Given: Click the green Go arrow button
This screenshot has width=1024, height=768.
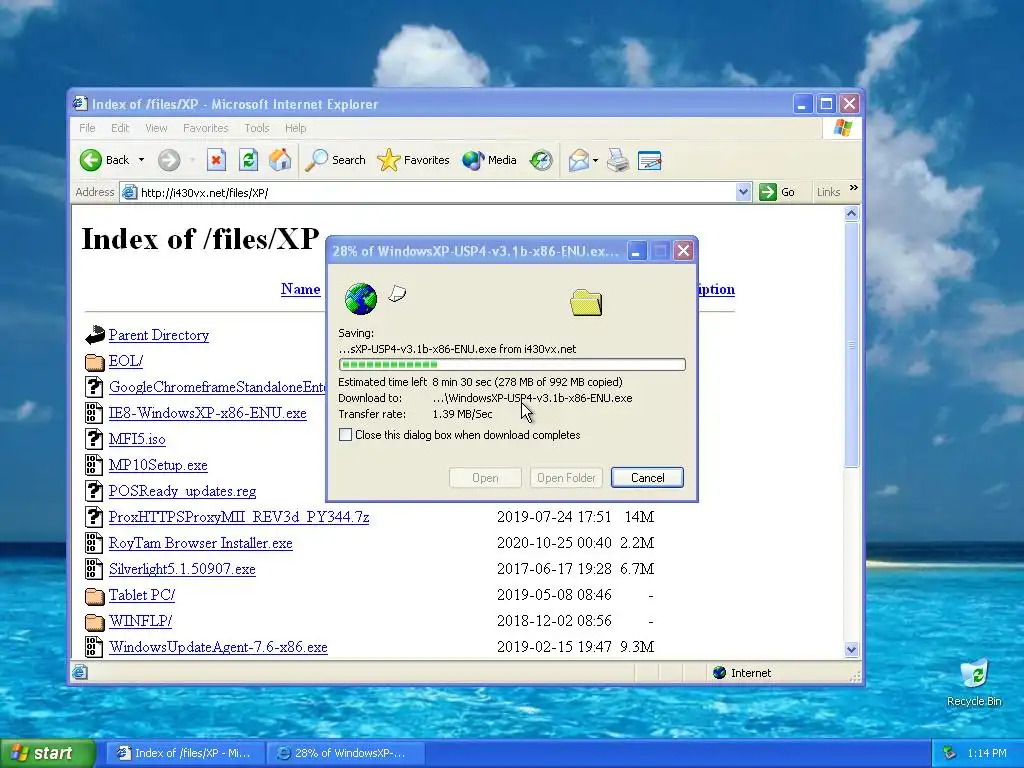Looking at the screenshot, I should (767, 192).
